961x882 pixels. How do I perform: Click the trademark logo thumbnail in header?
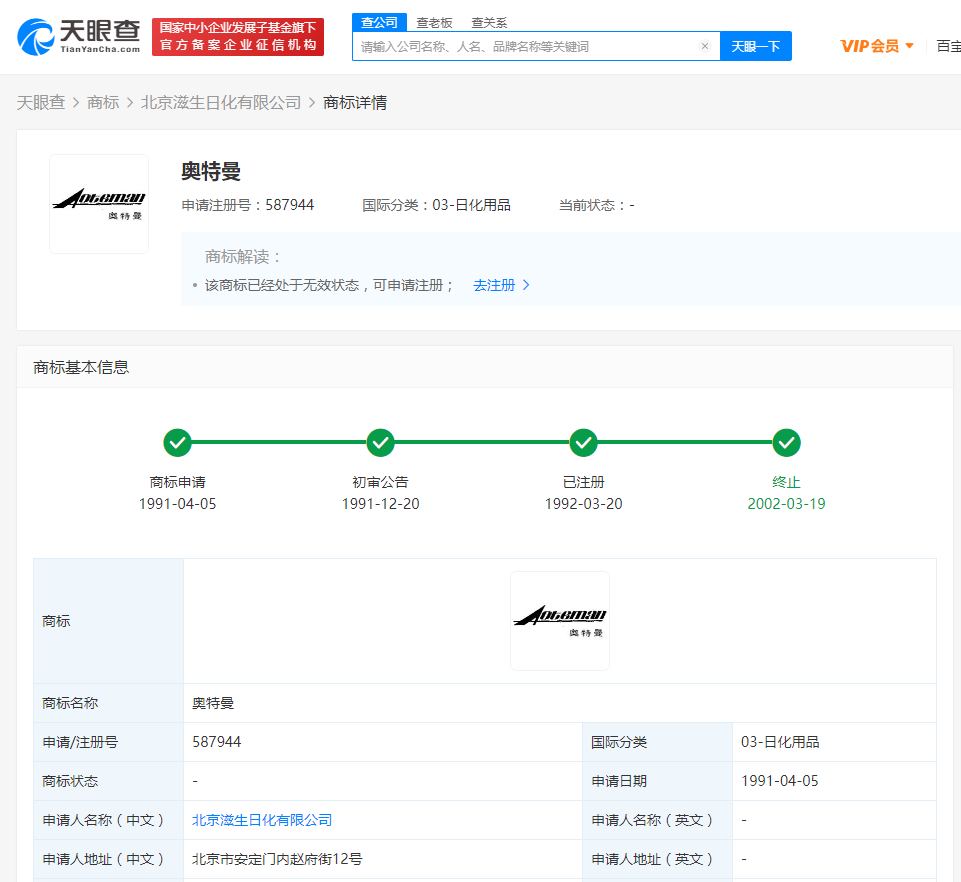pyautogui.click(x=99, y=204)
